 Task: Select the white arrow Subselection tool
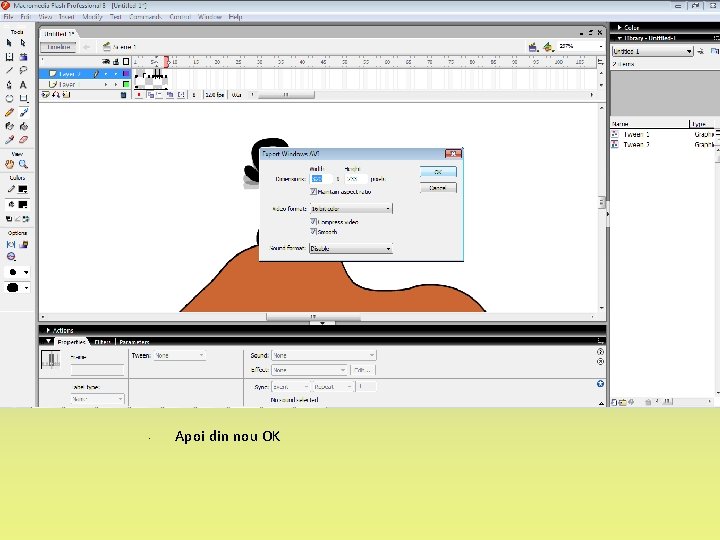click(23, 43)
